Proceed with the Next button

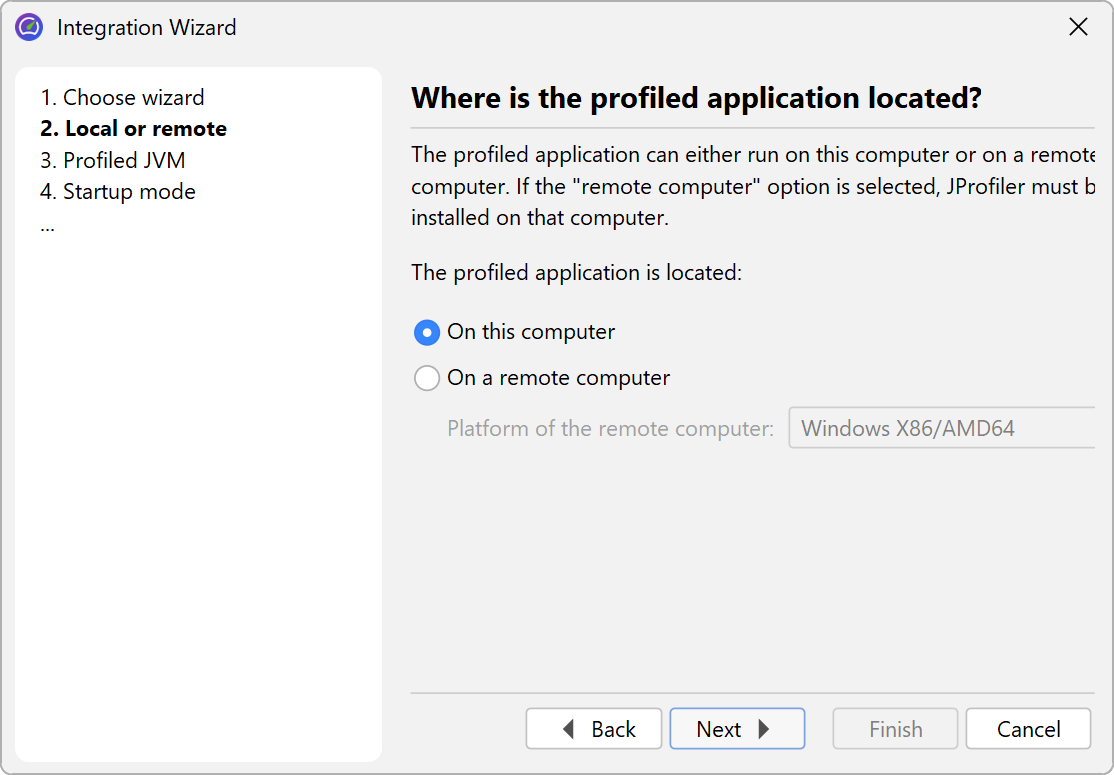pos(737,730)
